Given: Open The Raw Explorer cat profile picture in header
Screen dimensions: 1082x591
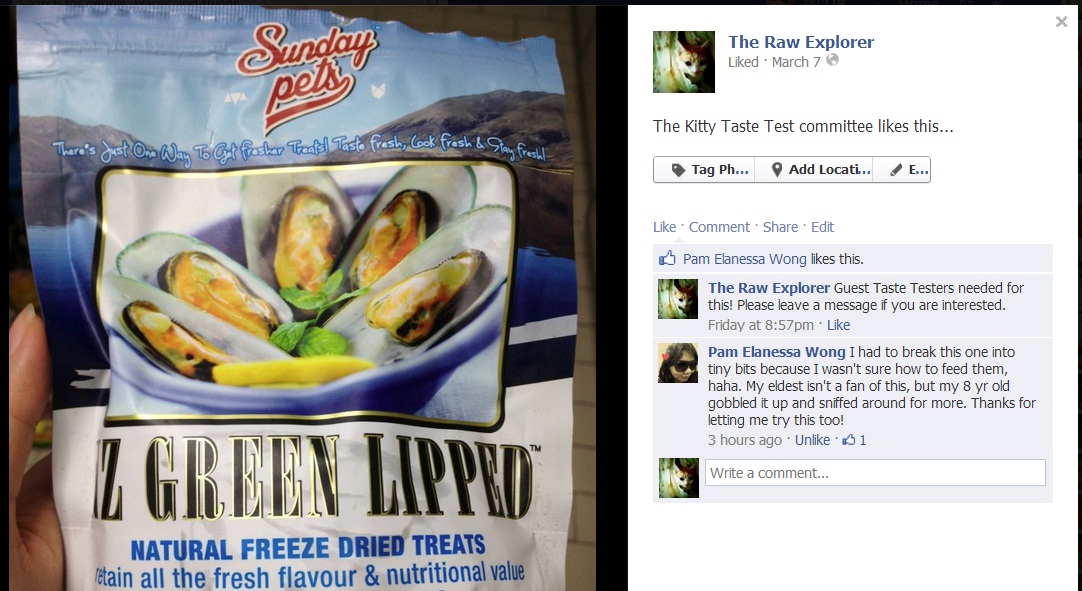Looking at the screenshot, I should (x=684, y=62).
